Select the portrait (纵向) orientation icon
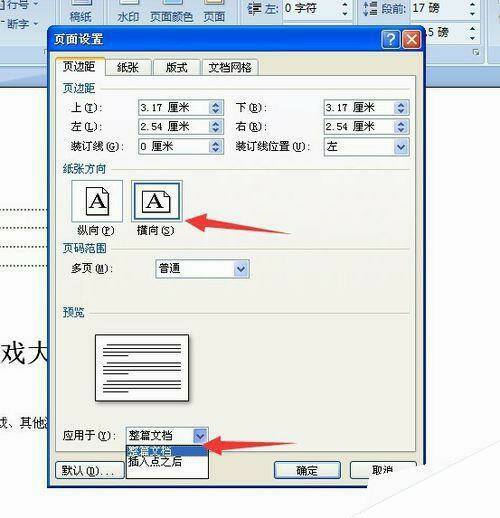This screenshot has width=500, height=518. coord(97,201)
